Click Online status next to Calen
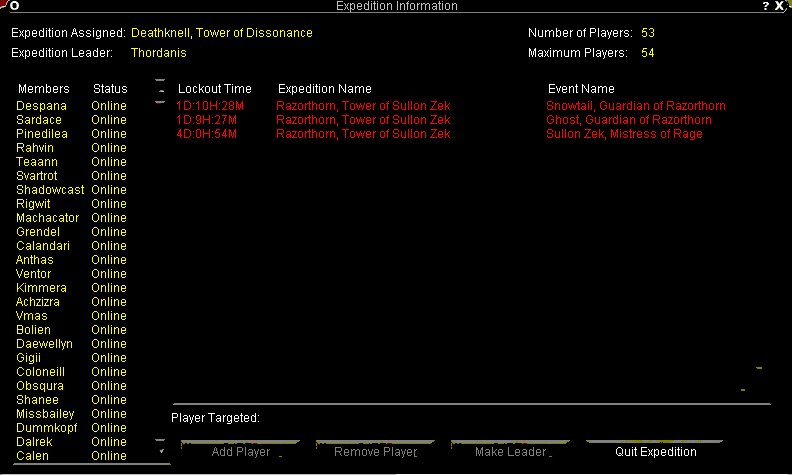Viewport: 792px width, 475px height. (109, 455)
